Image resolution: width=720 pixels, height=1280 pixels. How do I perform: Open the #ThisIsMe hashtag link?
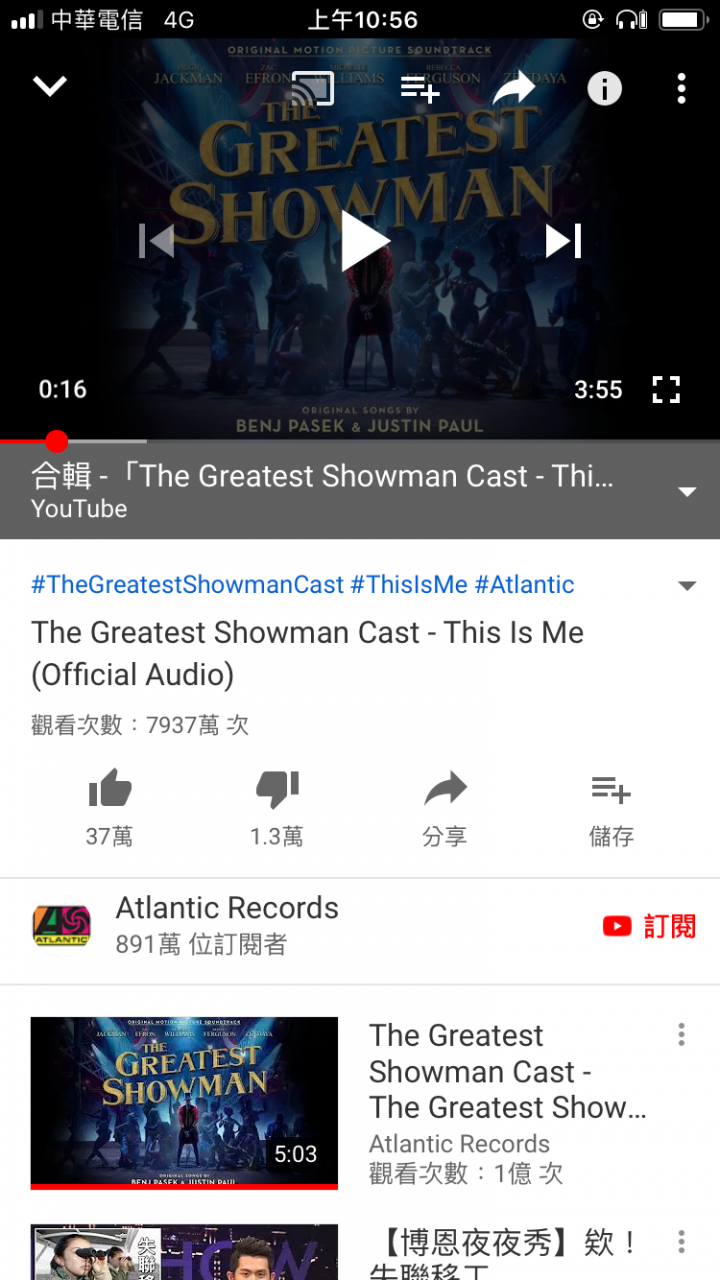click(x=409, y=585)
